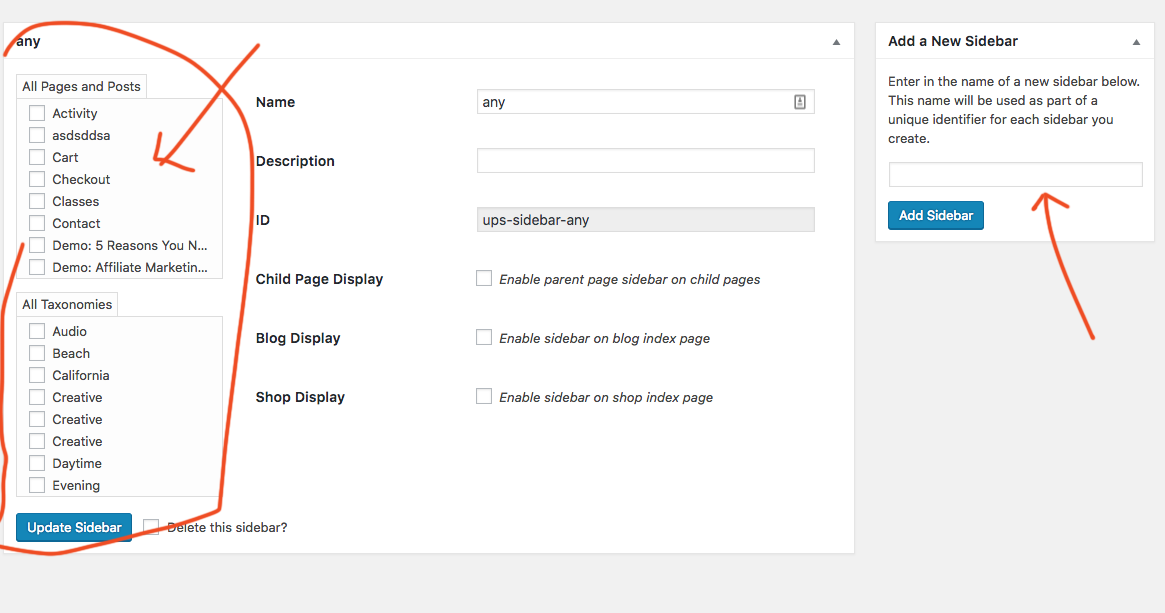Check the Activity page checkbox
Viewport: 1165px width, 613px height.
pos(37,113)
